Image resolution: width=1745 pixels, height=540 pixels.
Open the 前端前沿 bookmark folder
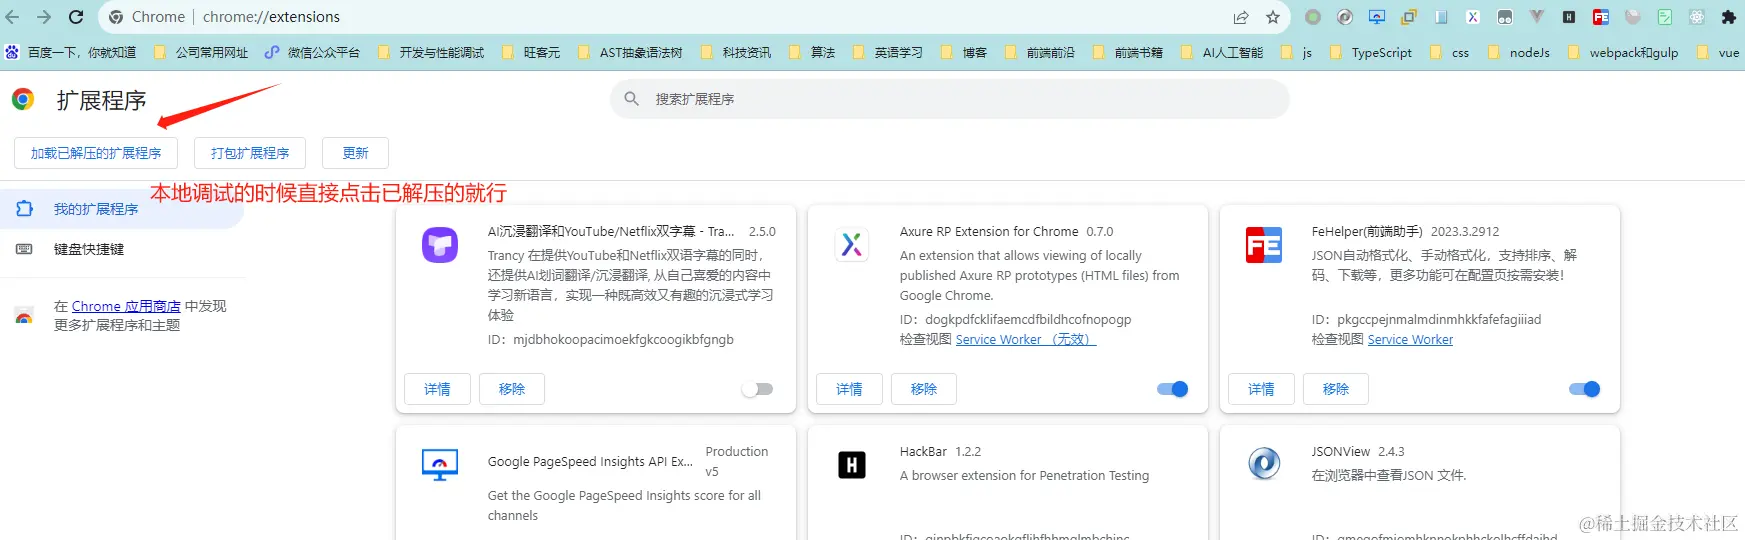1039,52
